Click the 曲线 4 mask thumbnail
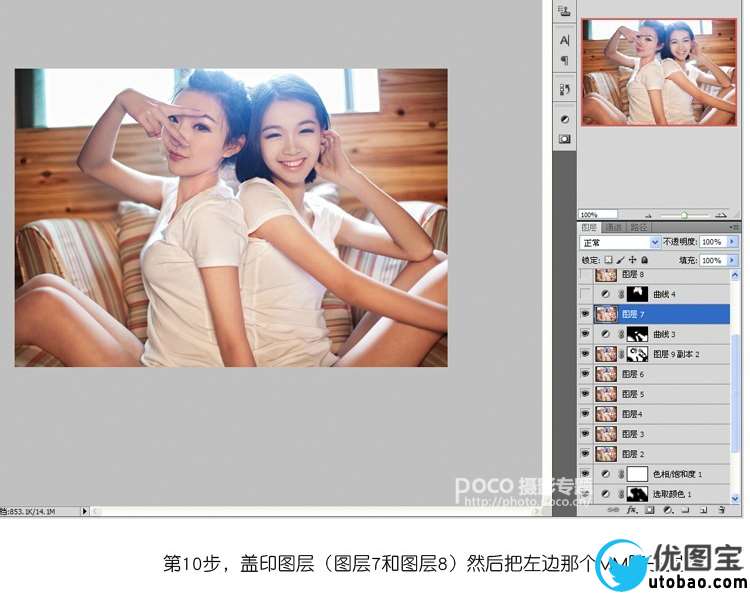 pyautogui.click(x=637, y=294)
